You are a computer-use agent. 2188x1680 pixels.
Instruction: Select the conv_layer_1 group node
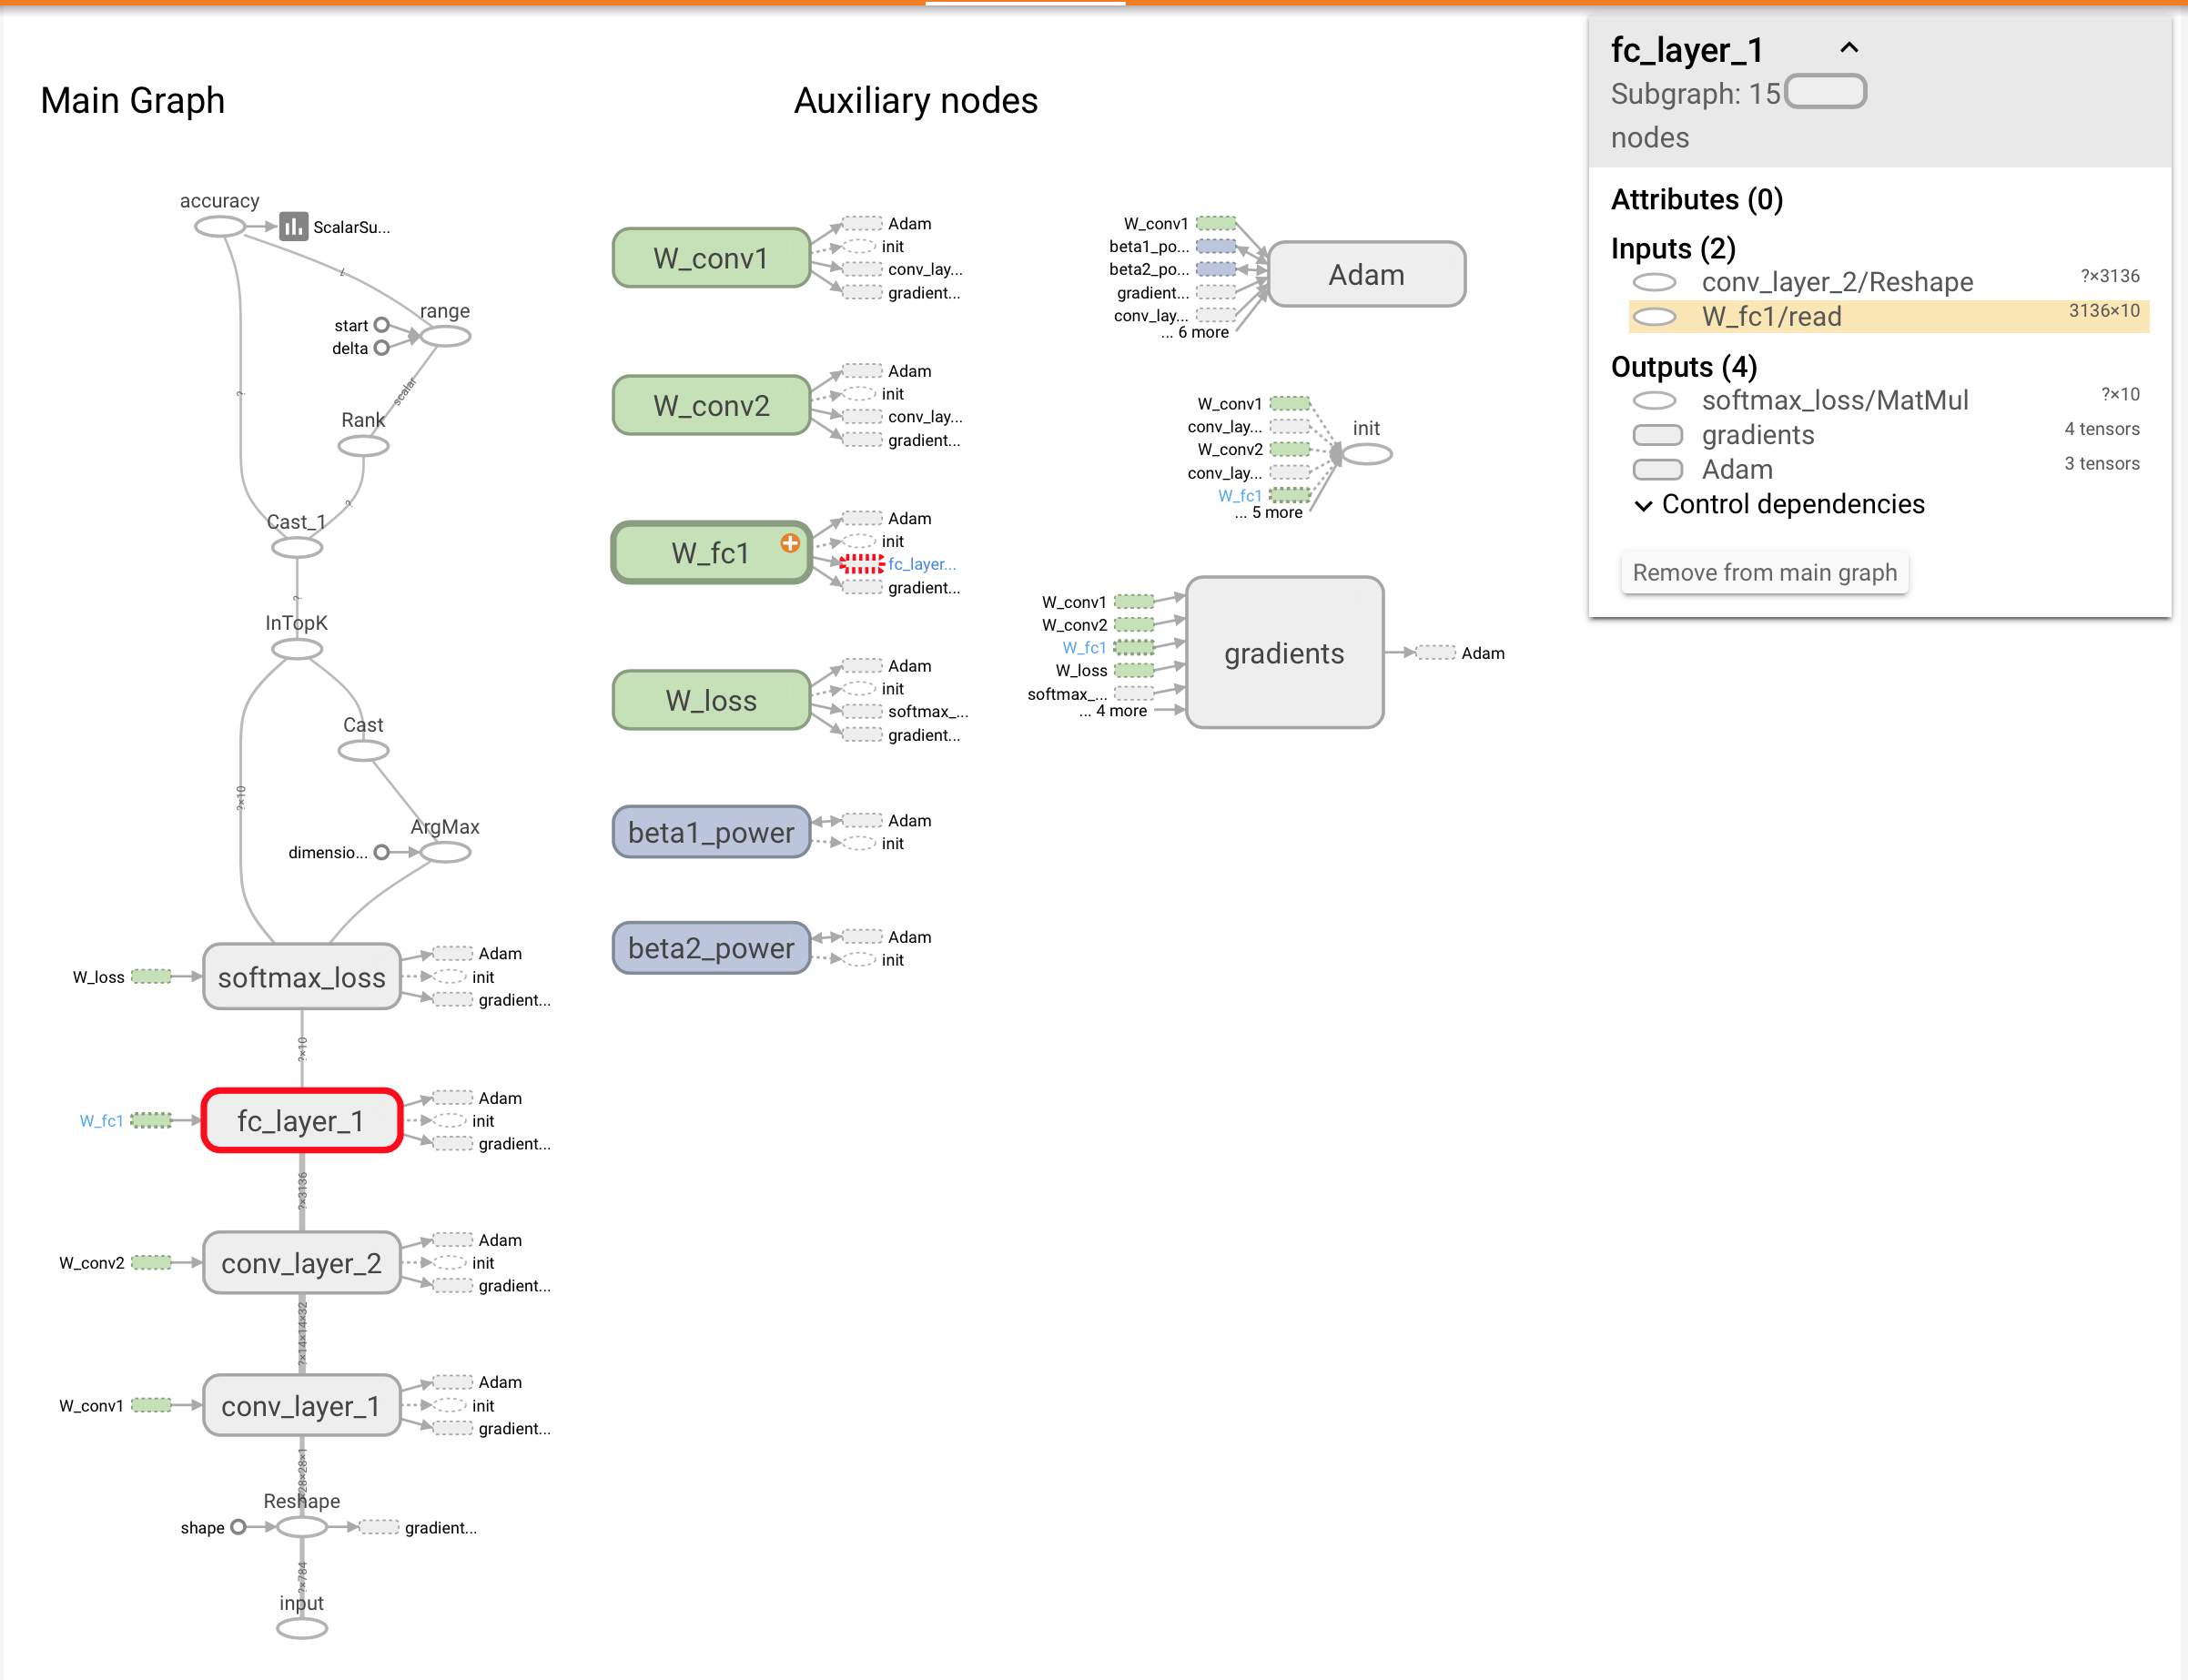pyautogui.click(x=301, y=1406)
